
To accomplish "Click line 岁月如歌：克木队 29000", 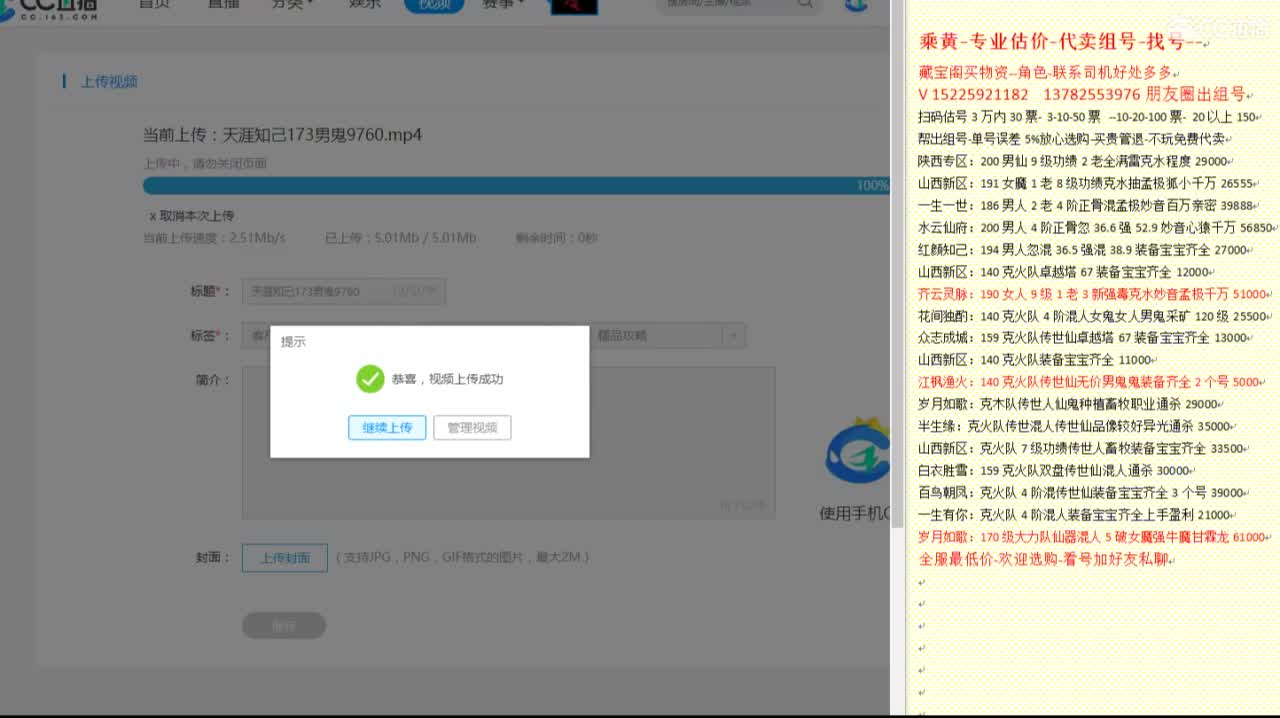I will [x=1068, y=404].
